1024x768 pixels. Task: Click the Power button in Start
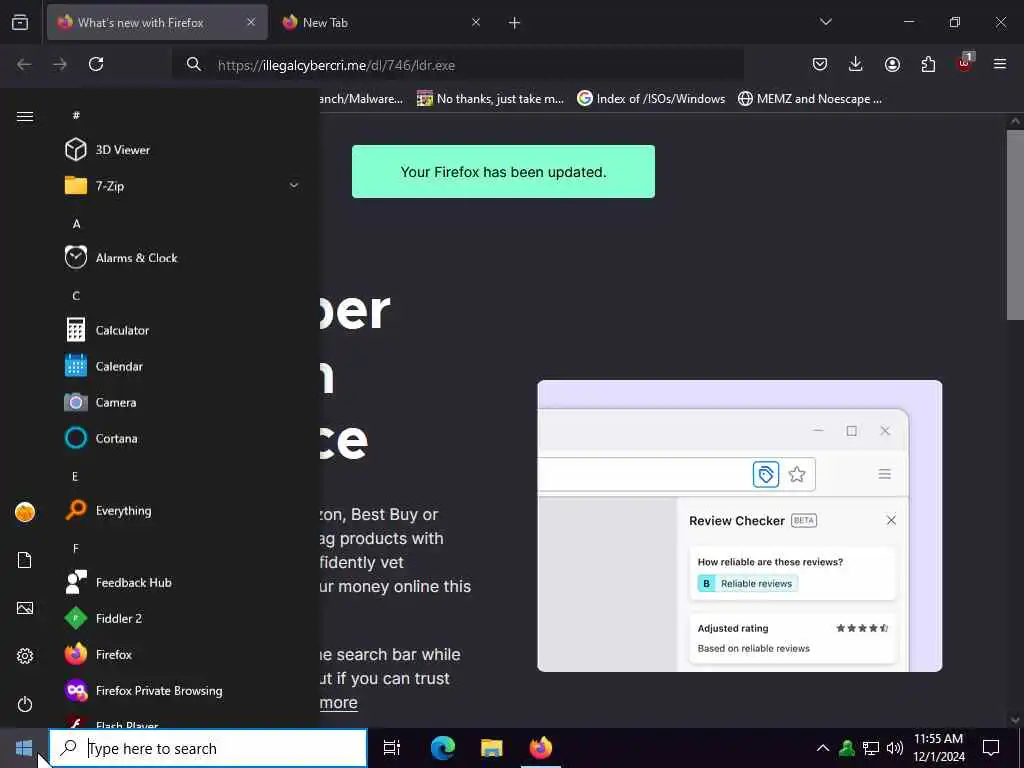pyautogui.click(x=25, y=704)
